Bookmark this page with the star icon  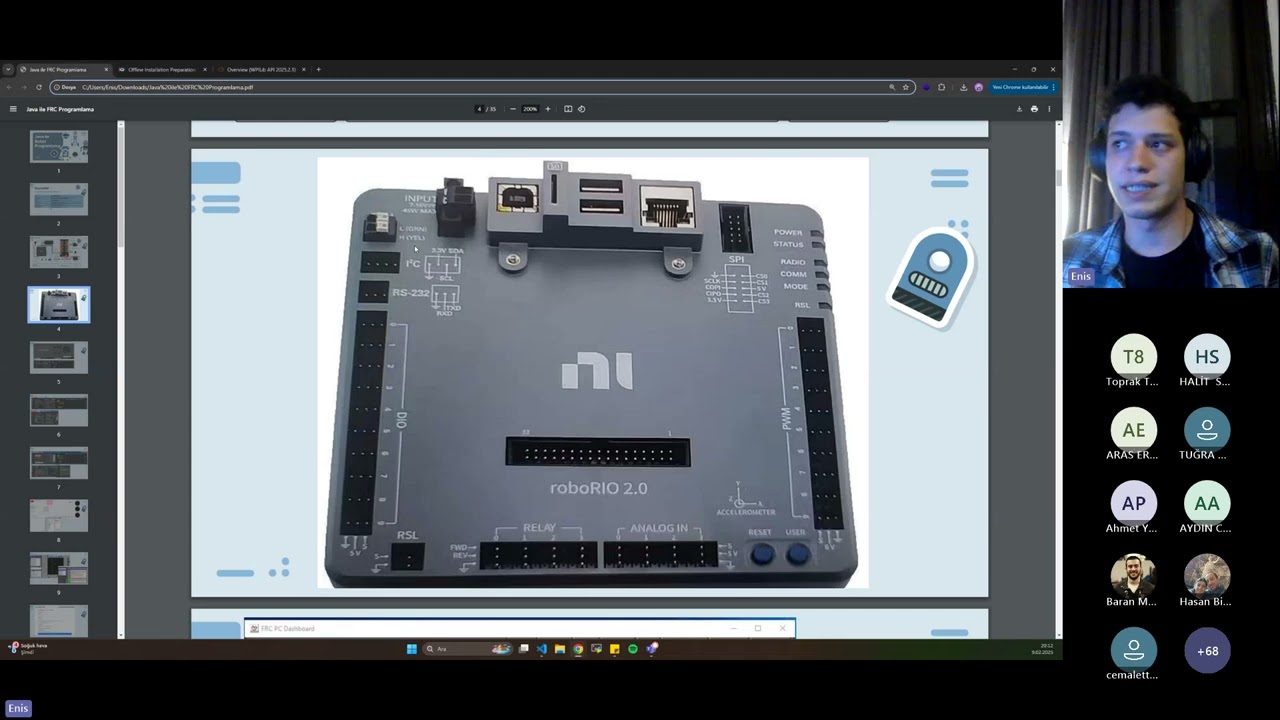point(906,87)
